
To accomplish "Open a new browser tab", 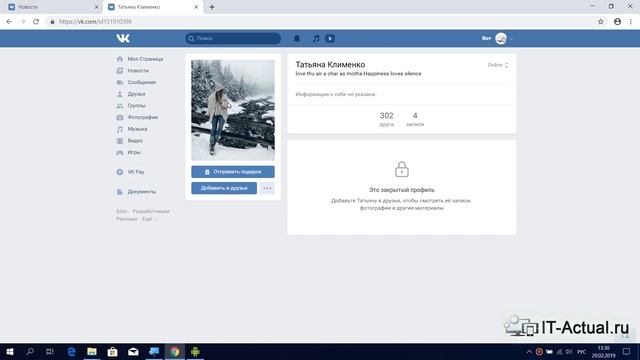I will [x=212, y=7].
